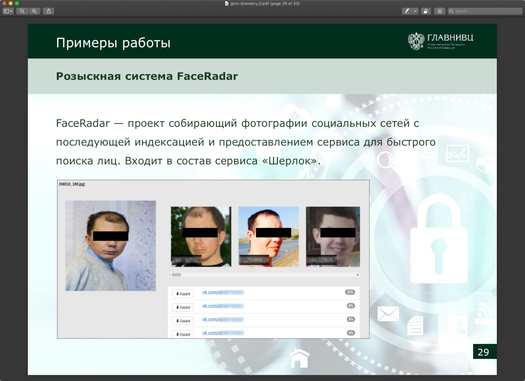Show the Markup toolbar
The image size is (525, 381).
(x=440, y=11)
